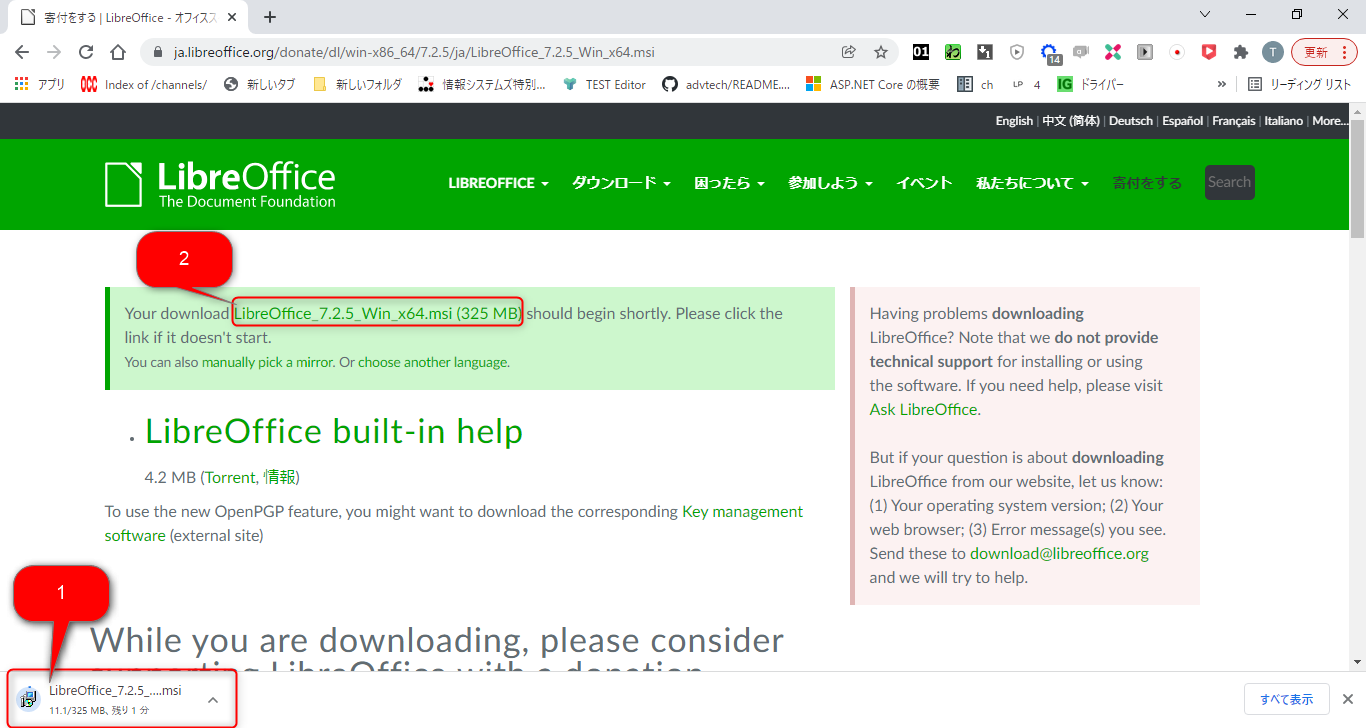Image resolution: width=1366 pixels, height=728 pixels.
Task: Open Index of /channels/ bookmark
Action: click(144, 85)
